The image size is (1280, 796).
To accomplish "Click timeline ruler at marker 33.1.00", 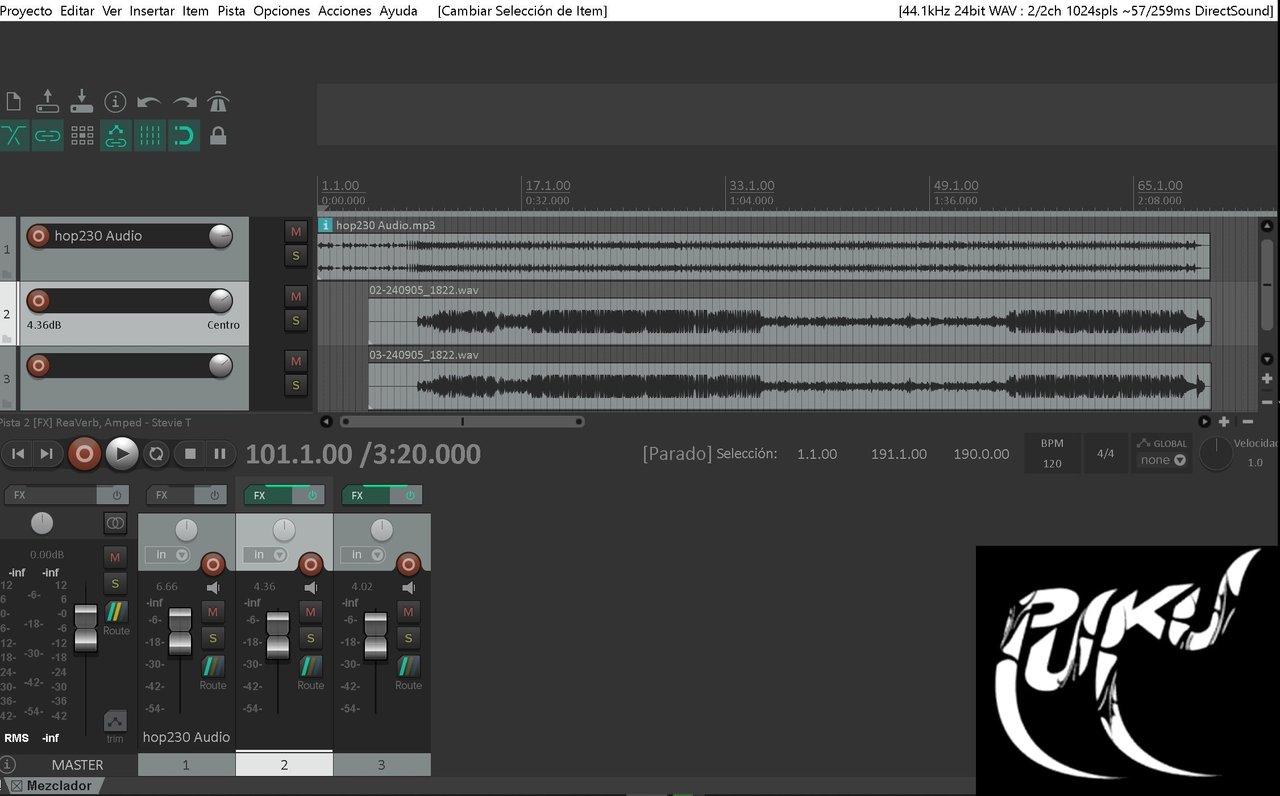I will [x=752, y=186].
